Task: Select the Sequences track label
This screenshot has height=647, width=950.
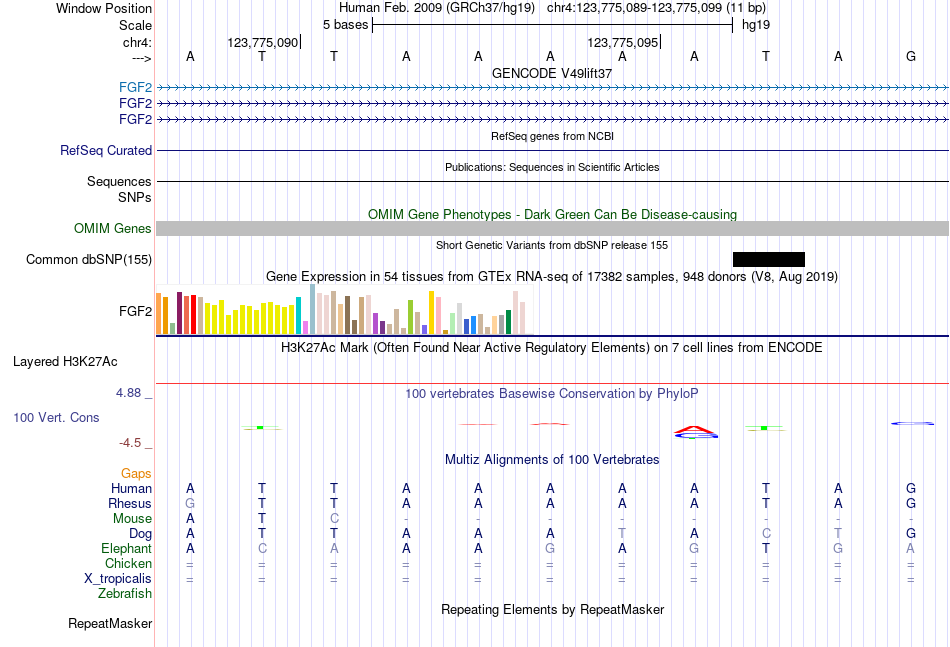Action: (119, 181)
